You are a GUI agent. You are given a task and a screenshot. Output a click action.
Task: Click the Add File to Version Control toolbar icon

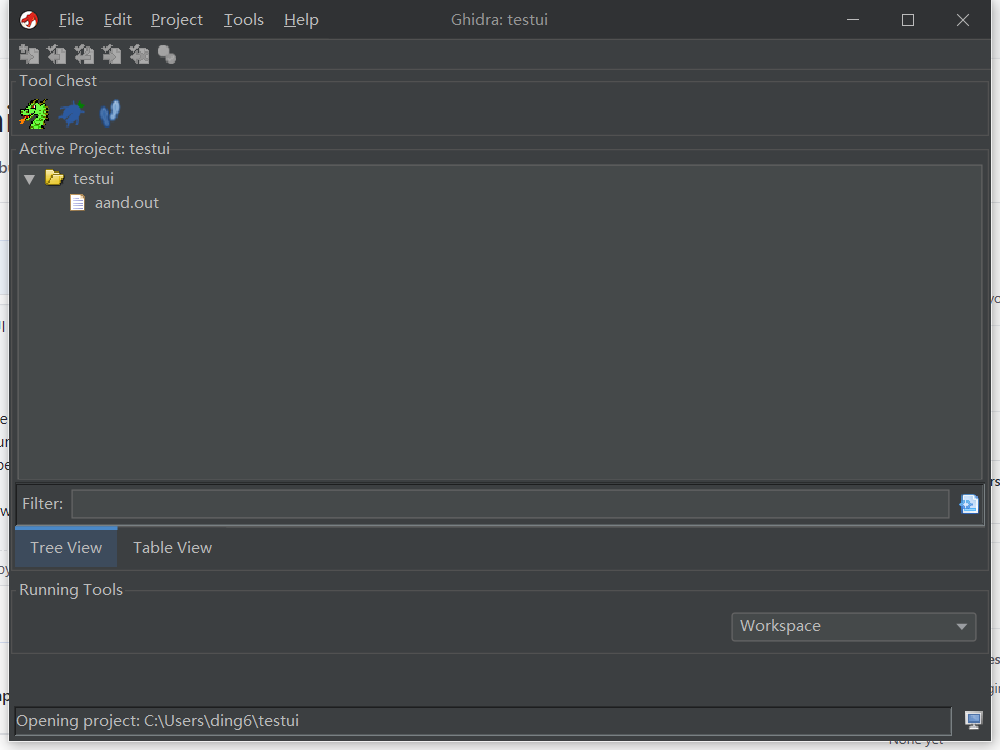(x=29, y=55)
